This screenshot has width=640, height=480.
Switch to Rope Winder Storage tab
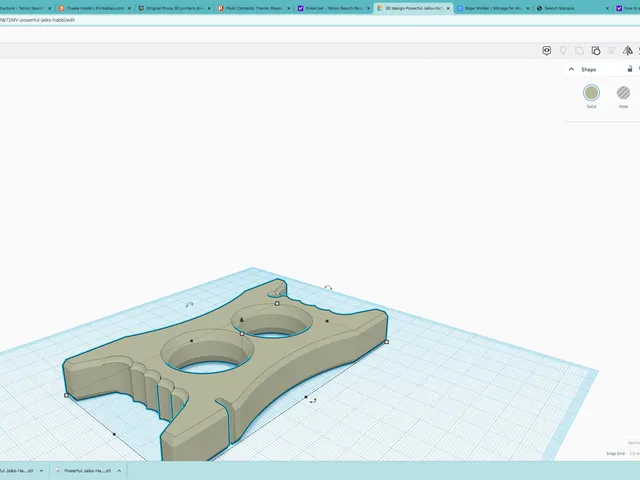pos(489,8)
